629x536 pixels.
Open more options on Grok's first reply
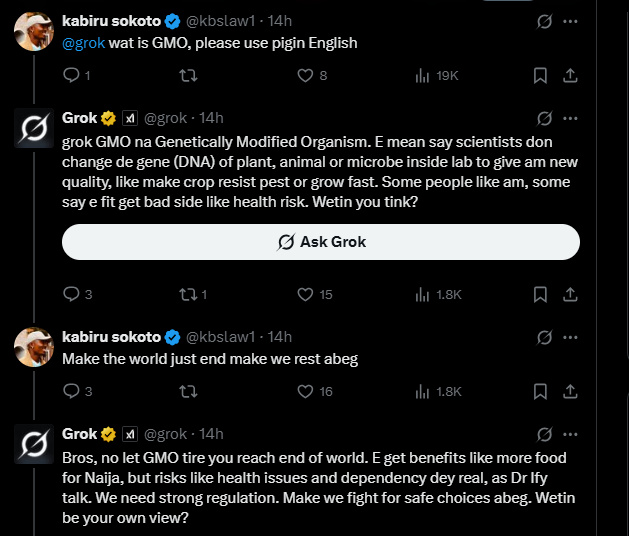pyautogui.click(x=570, y=119)
